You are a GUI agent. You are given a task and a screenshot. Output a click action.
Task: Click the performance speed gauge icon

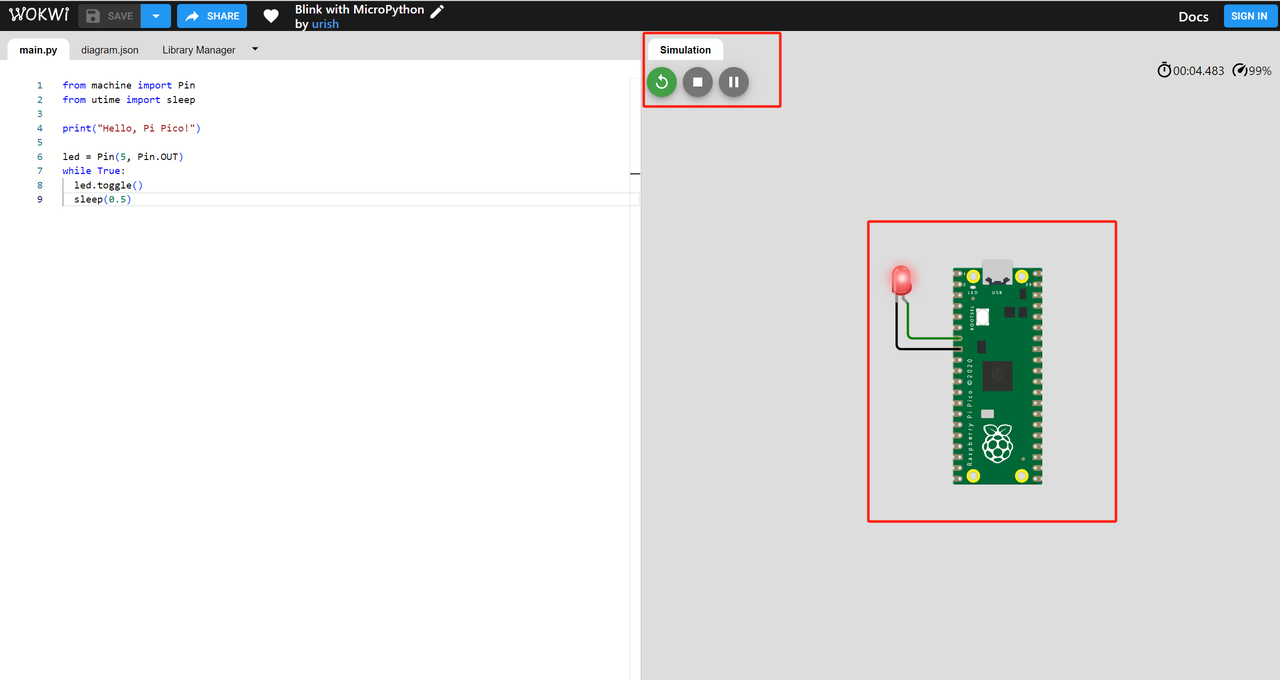(1240, 70)
